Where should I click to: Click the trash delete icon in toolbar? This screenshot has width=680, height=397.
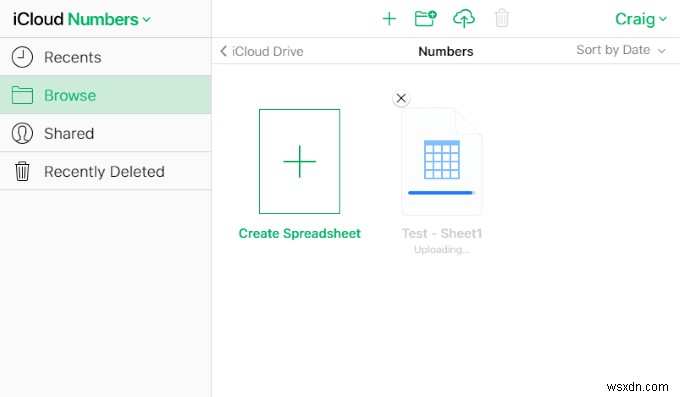[502, 18]
